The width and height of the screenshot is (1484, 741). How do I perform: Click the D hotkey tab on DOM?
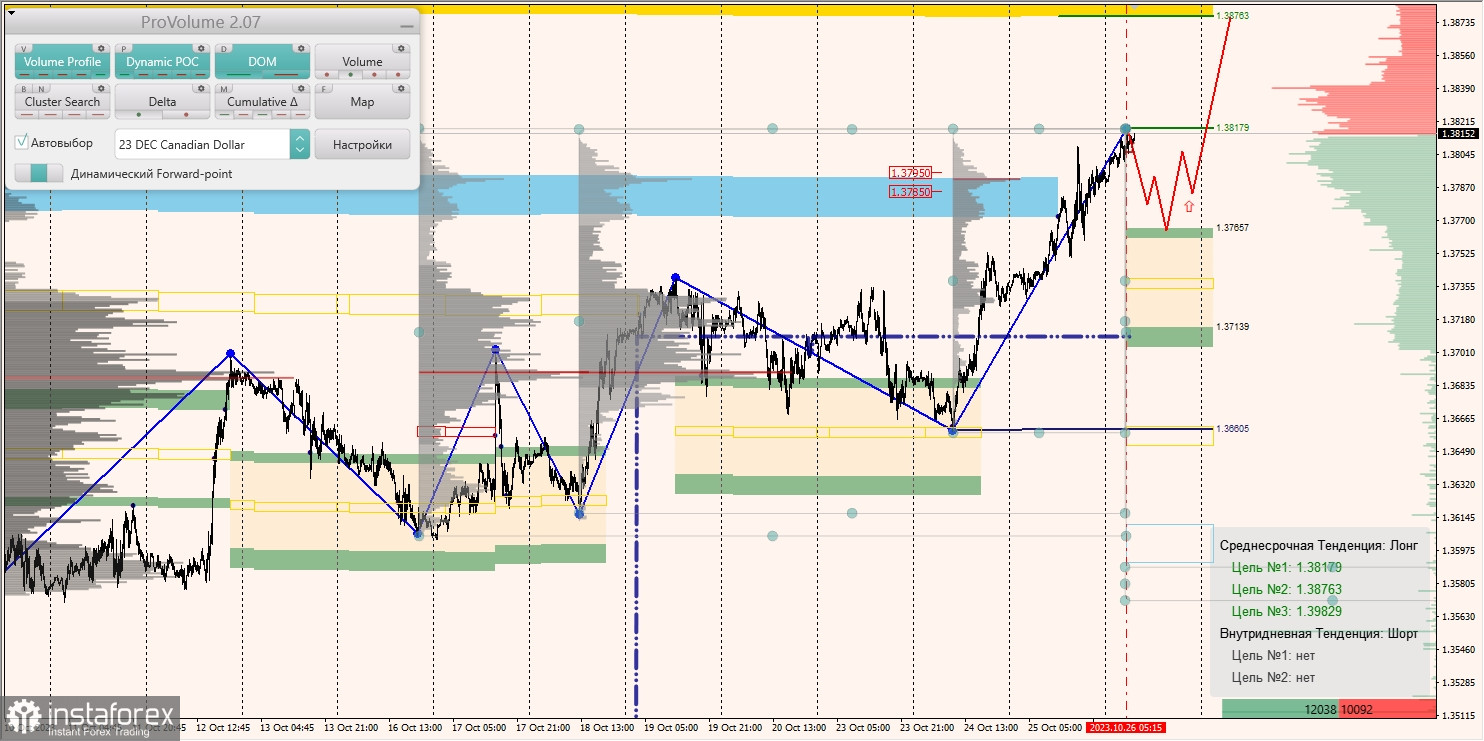point(224,49)
